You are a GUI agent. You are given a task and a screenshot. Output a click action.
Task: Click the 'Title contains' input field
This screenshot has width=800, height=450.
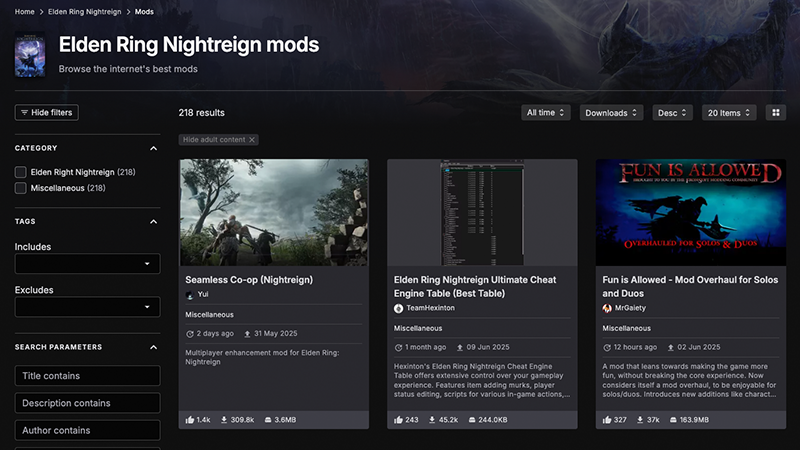(87, 376)
